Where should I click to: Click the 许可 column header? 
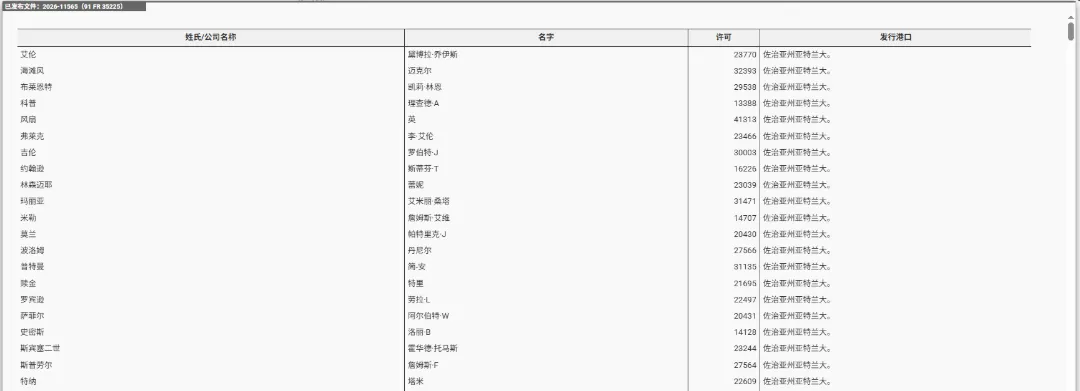coord(724,37)
